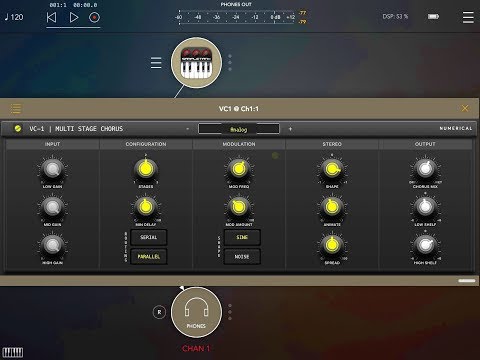Open the Phones output node
480x360 pixels.
coord(196,312)
